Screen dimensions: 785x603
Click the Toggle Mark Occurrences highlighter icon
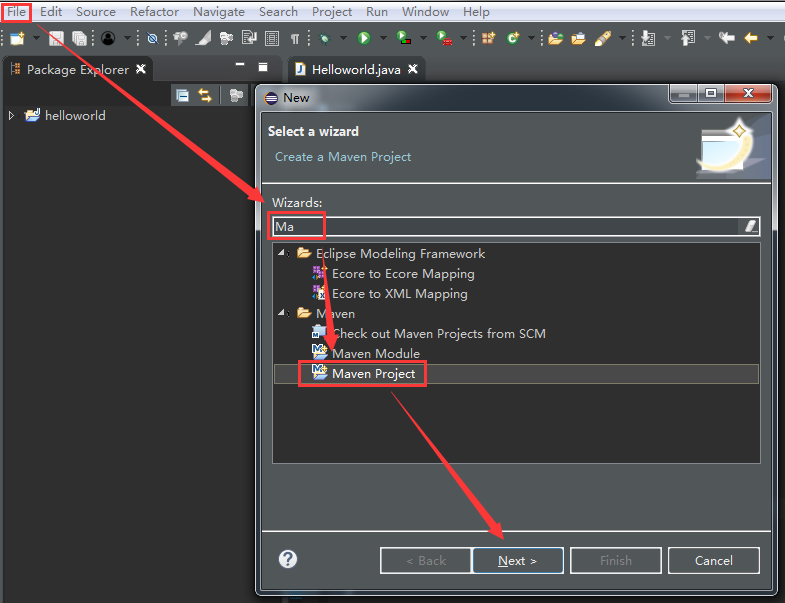coord(203,38)
